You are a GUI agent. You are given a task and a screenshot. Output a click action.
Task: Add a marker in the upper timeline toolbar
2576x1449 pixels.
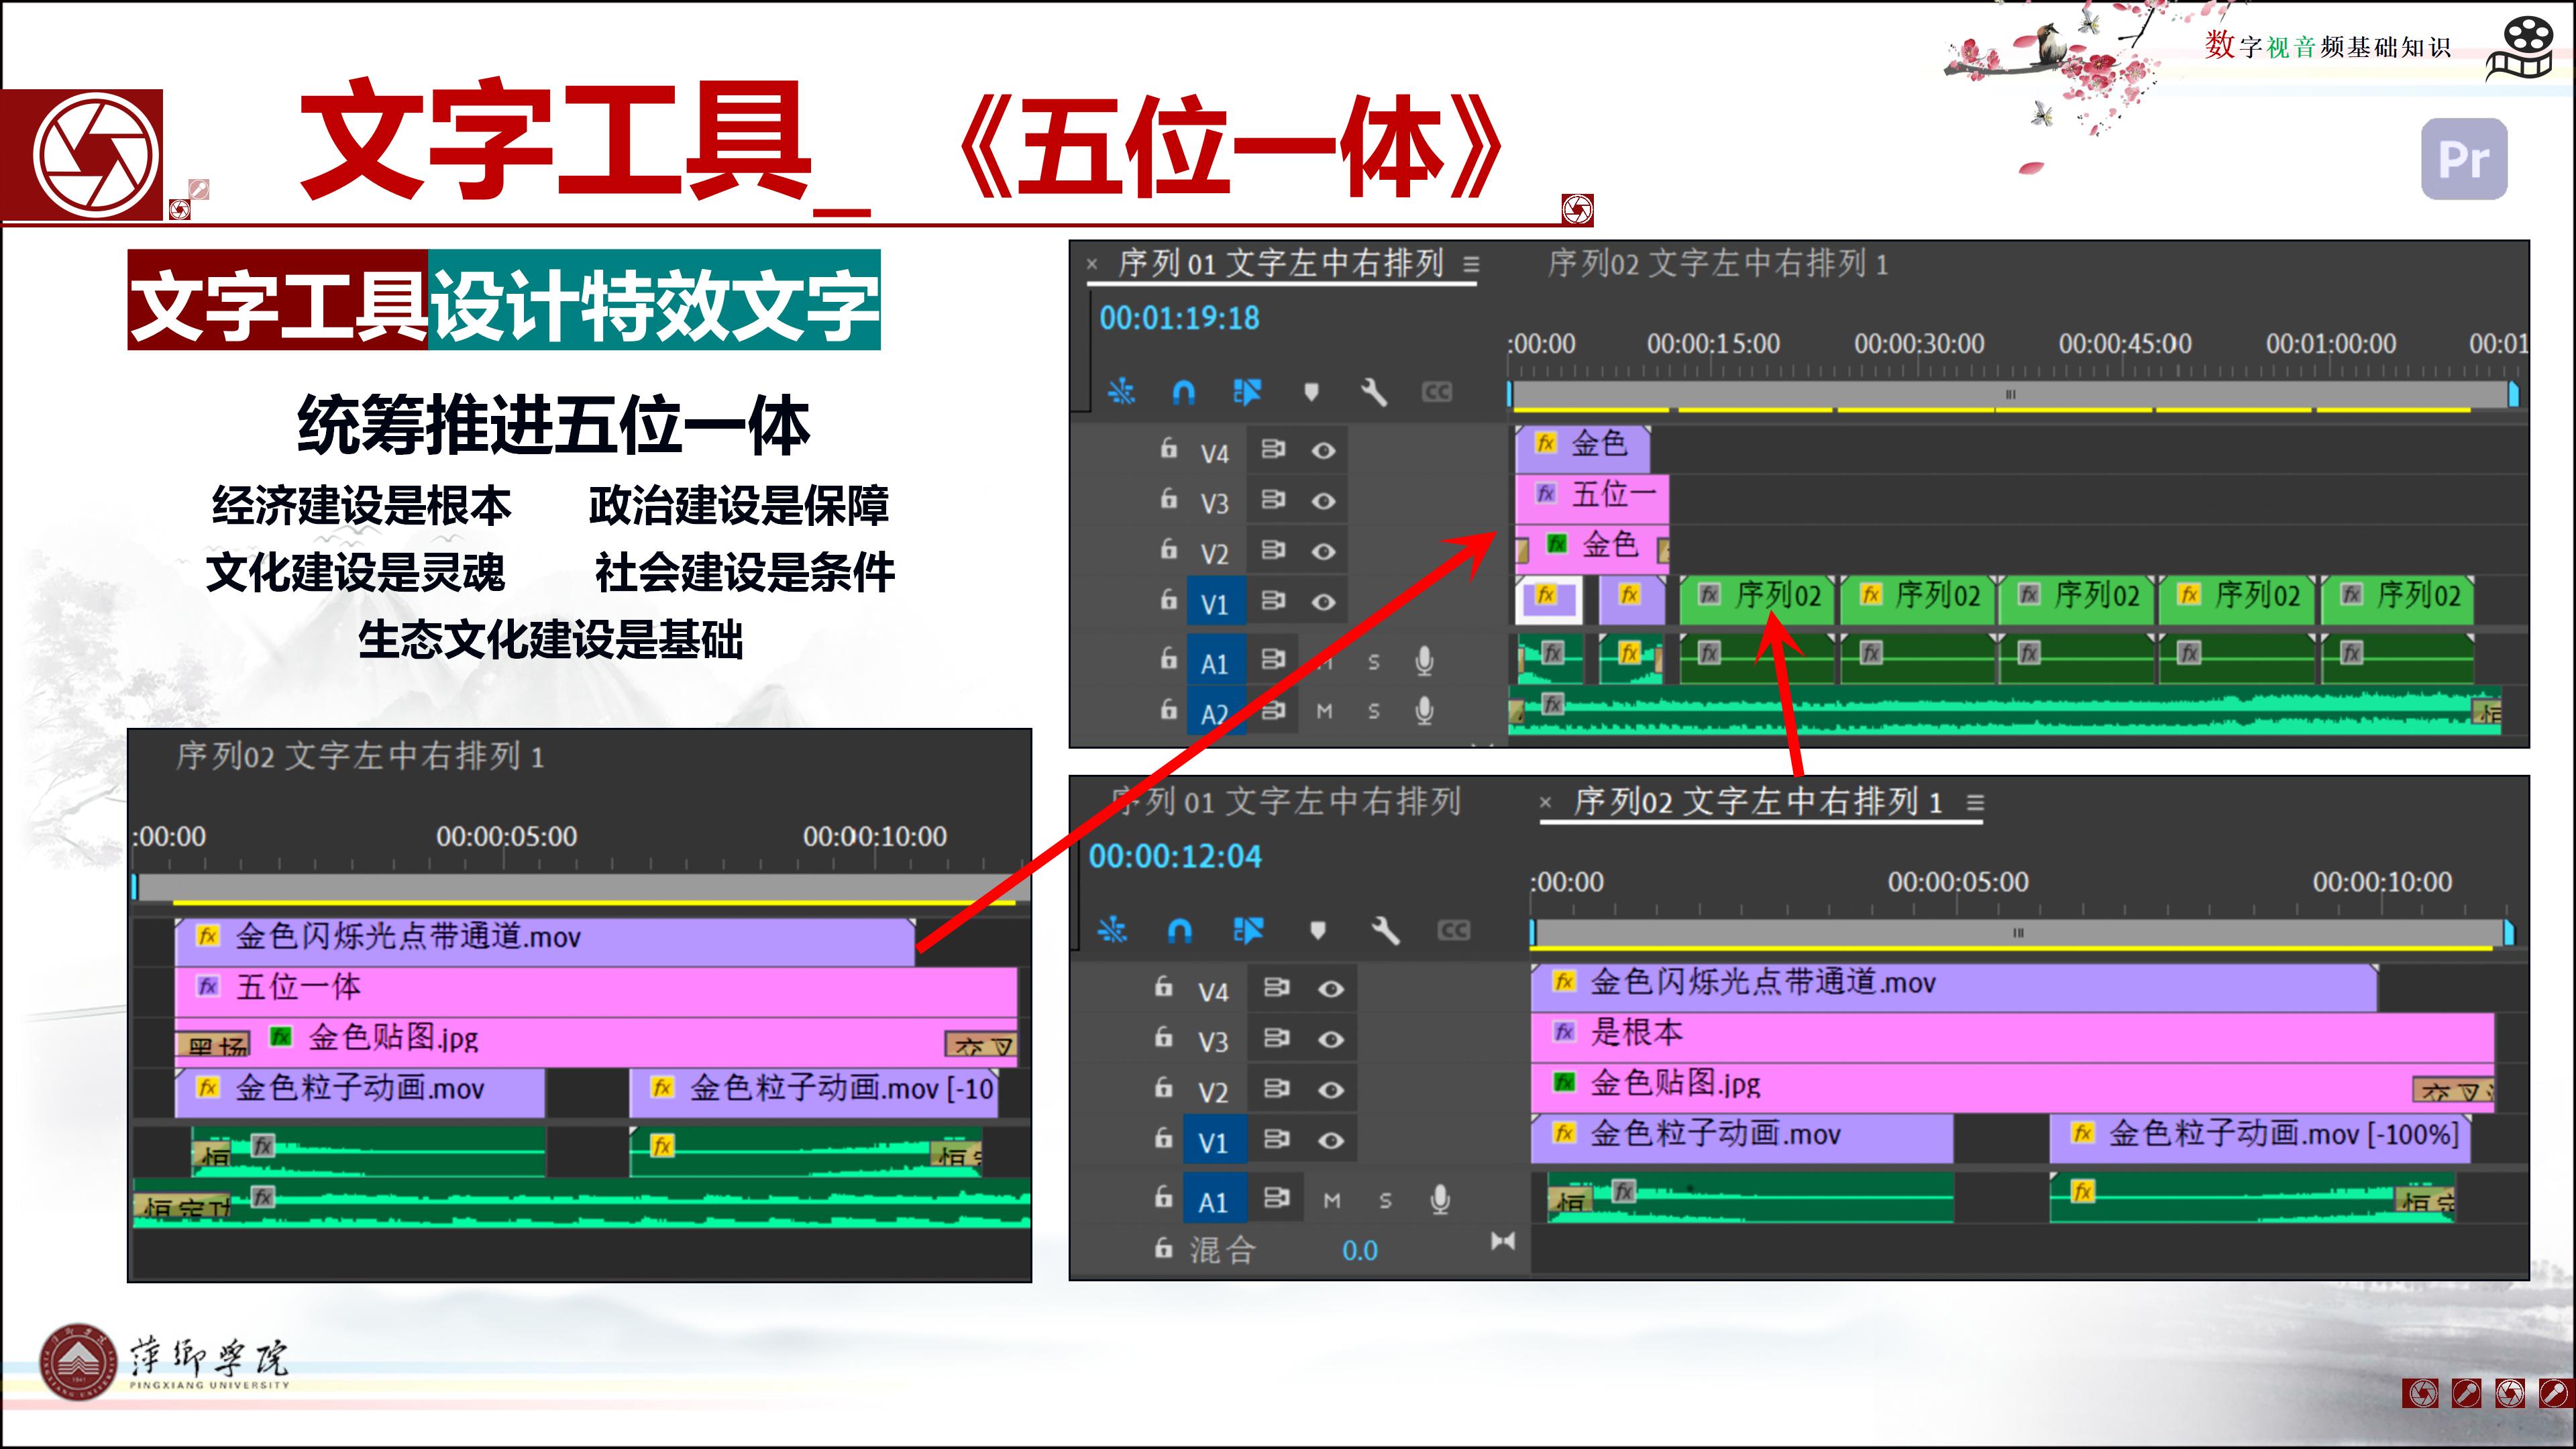(1311, 392)
